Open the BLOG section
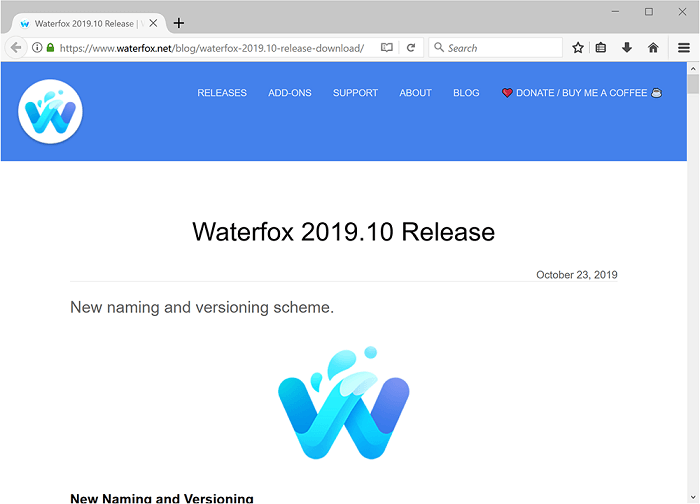The image size is (700, 504). 466,93
